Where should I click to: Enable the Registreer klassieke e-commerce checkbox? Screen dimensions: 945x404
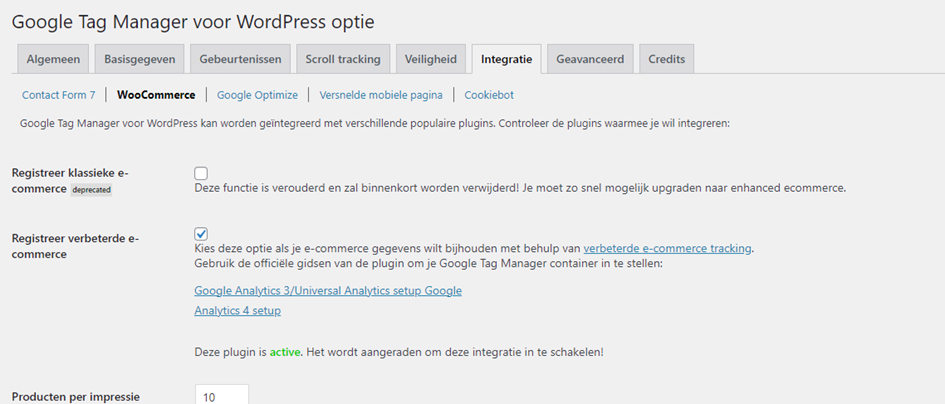tap(201, 173)
